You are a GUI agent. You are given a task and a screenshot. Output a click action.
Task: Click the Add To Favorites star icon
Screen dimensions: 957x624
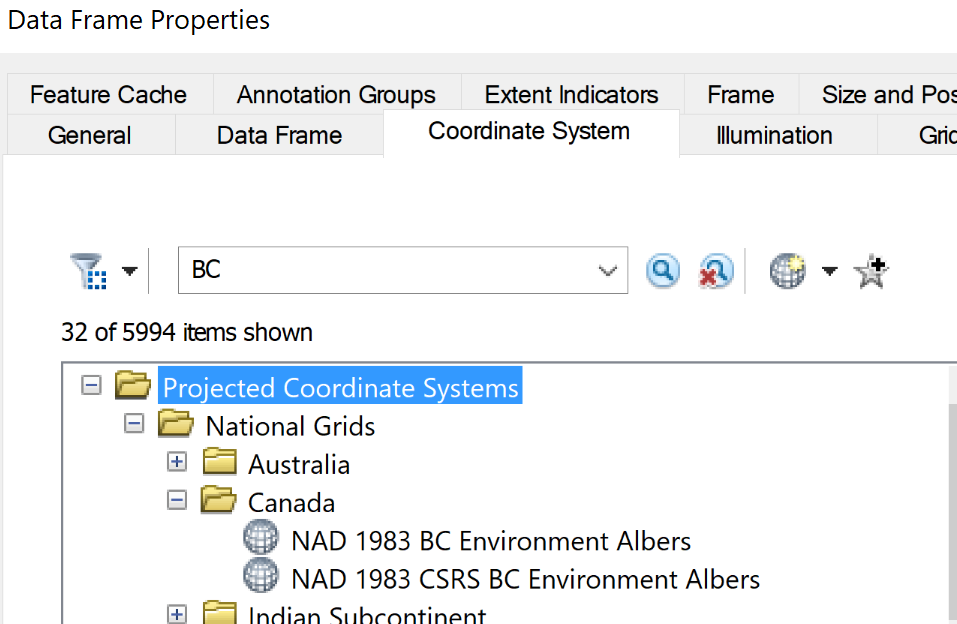(x=871, y=270)
